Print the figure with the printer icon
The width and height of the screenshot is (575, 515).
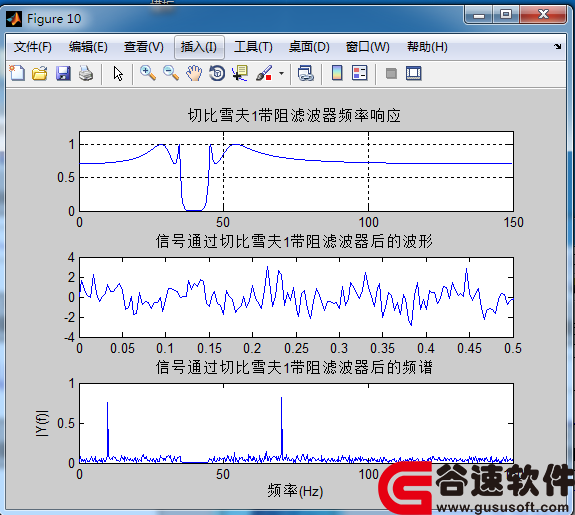pyautogui.click(x=86, y=73)
